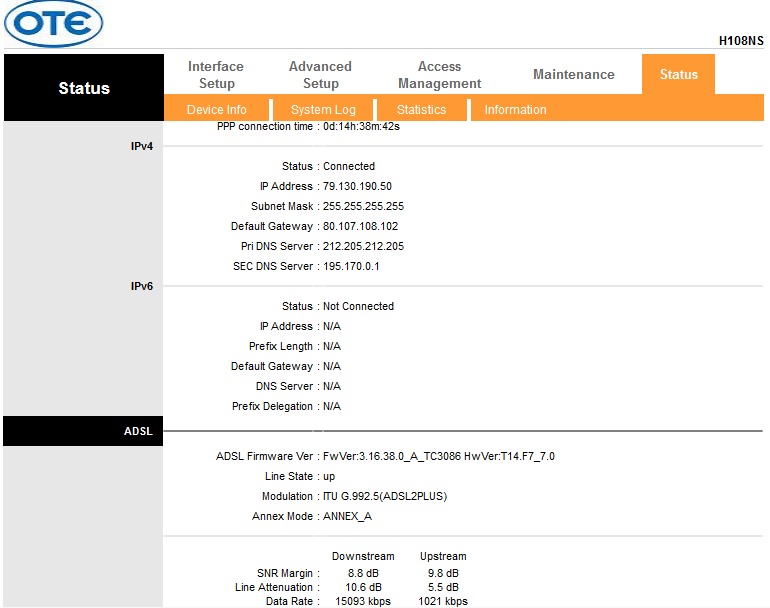This screenshot has width=770, height=608.
Task: Open the Access Management tab
Action: coord(440,75)
